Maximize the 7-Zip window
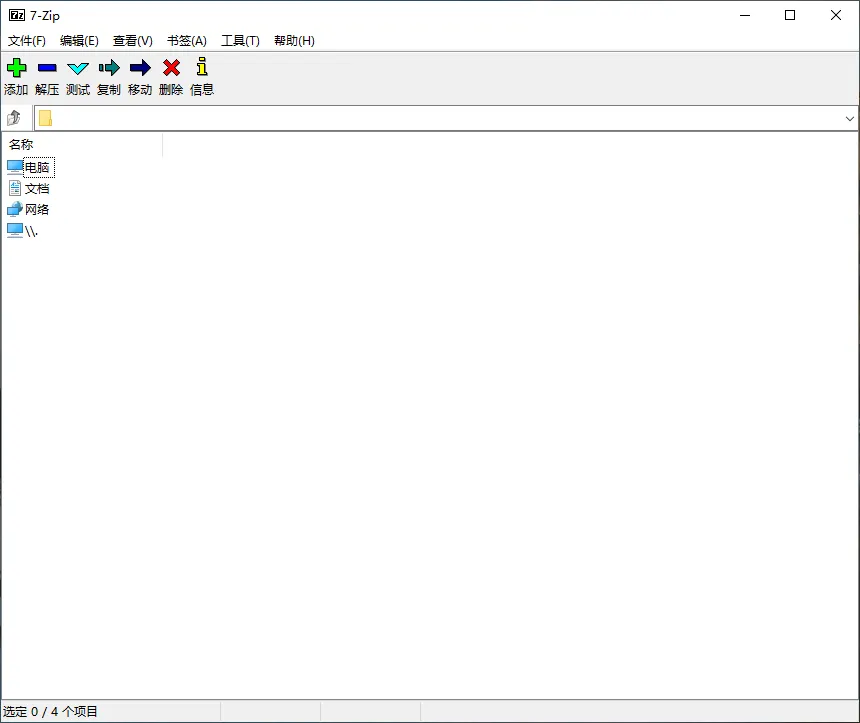 [x=790, y=15]
